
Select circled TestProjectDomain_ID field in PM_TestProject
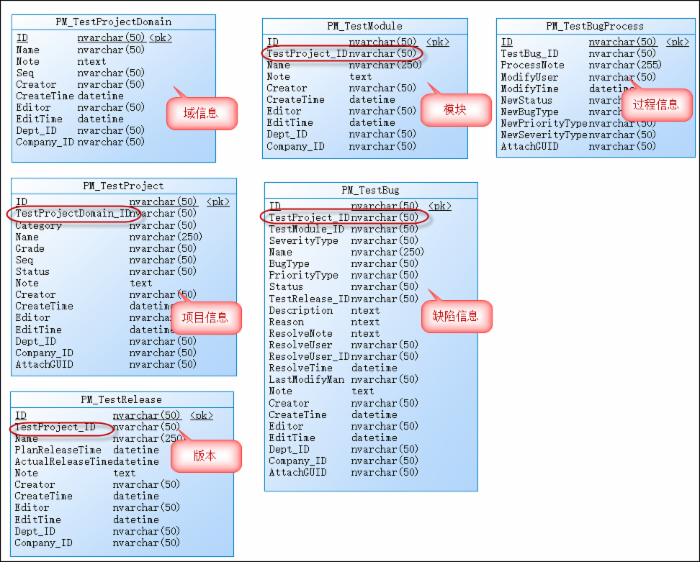(73, 214)
